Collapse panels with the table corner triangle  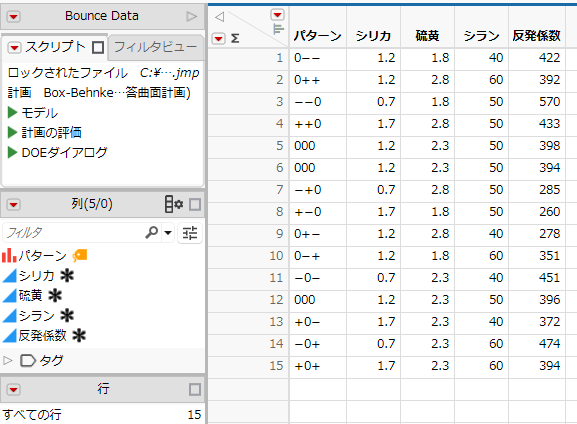point(220,17)
